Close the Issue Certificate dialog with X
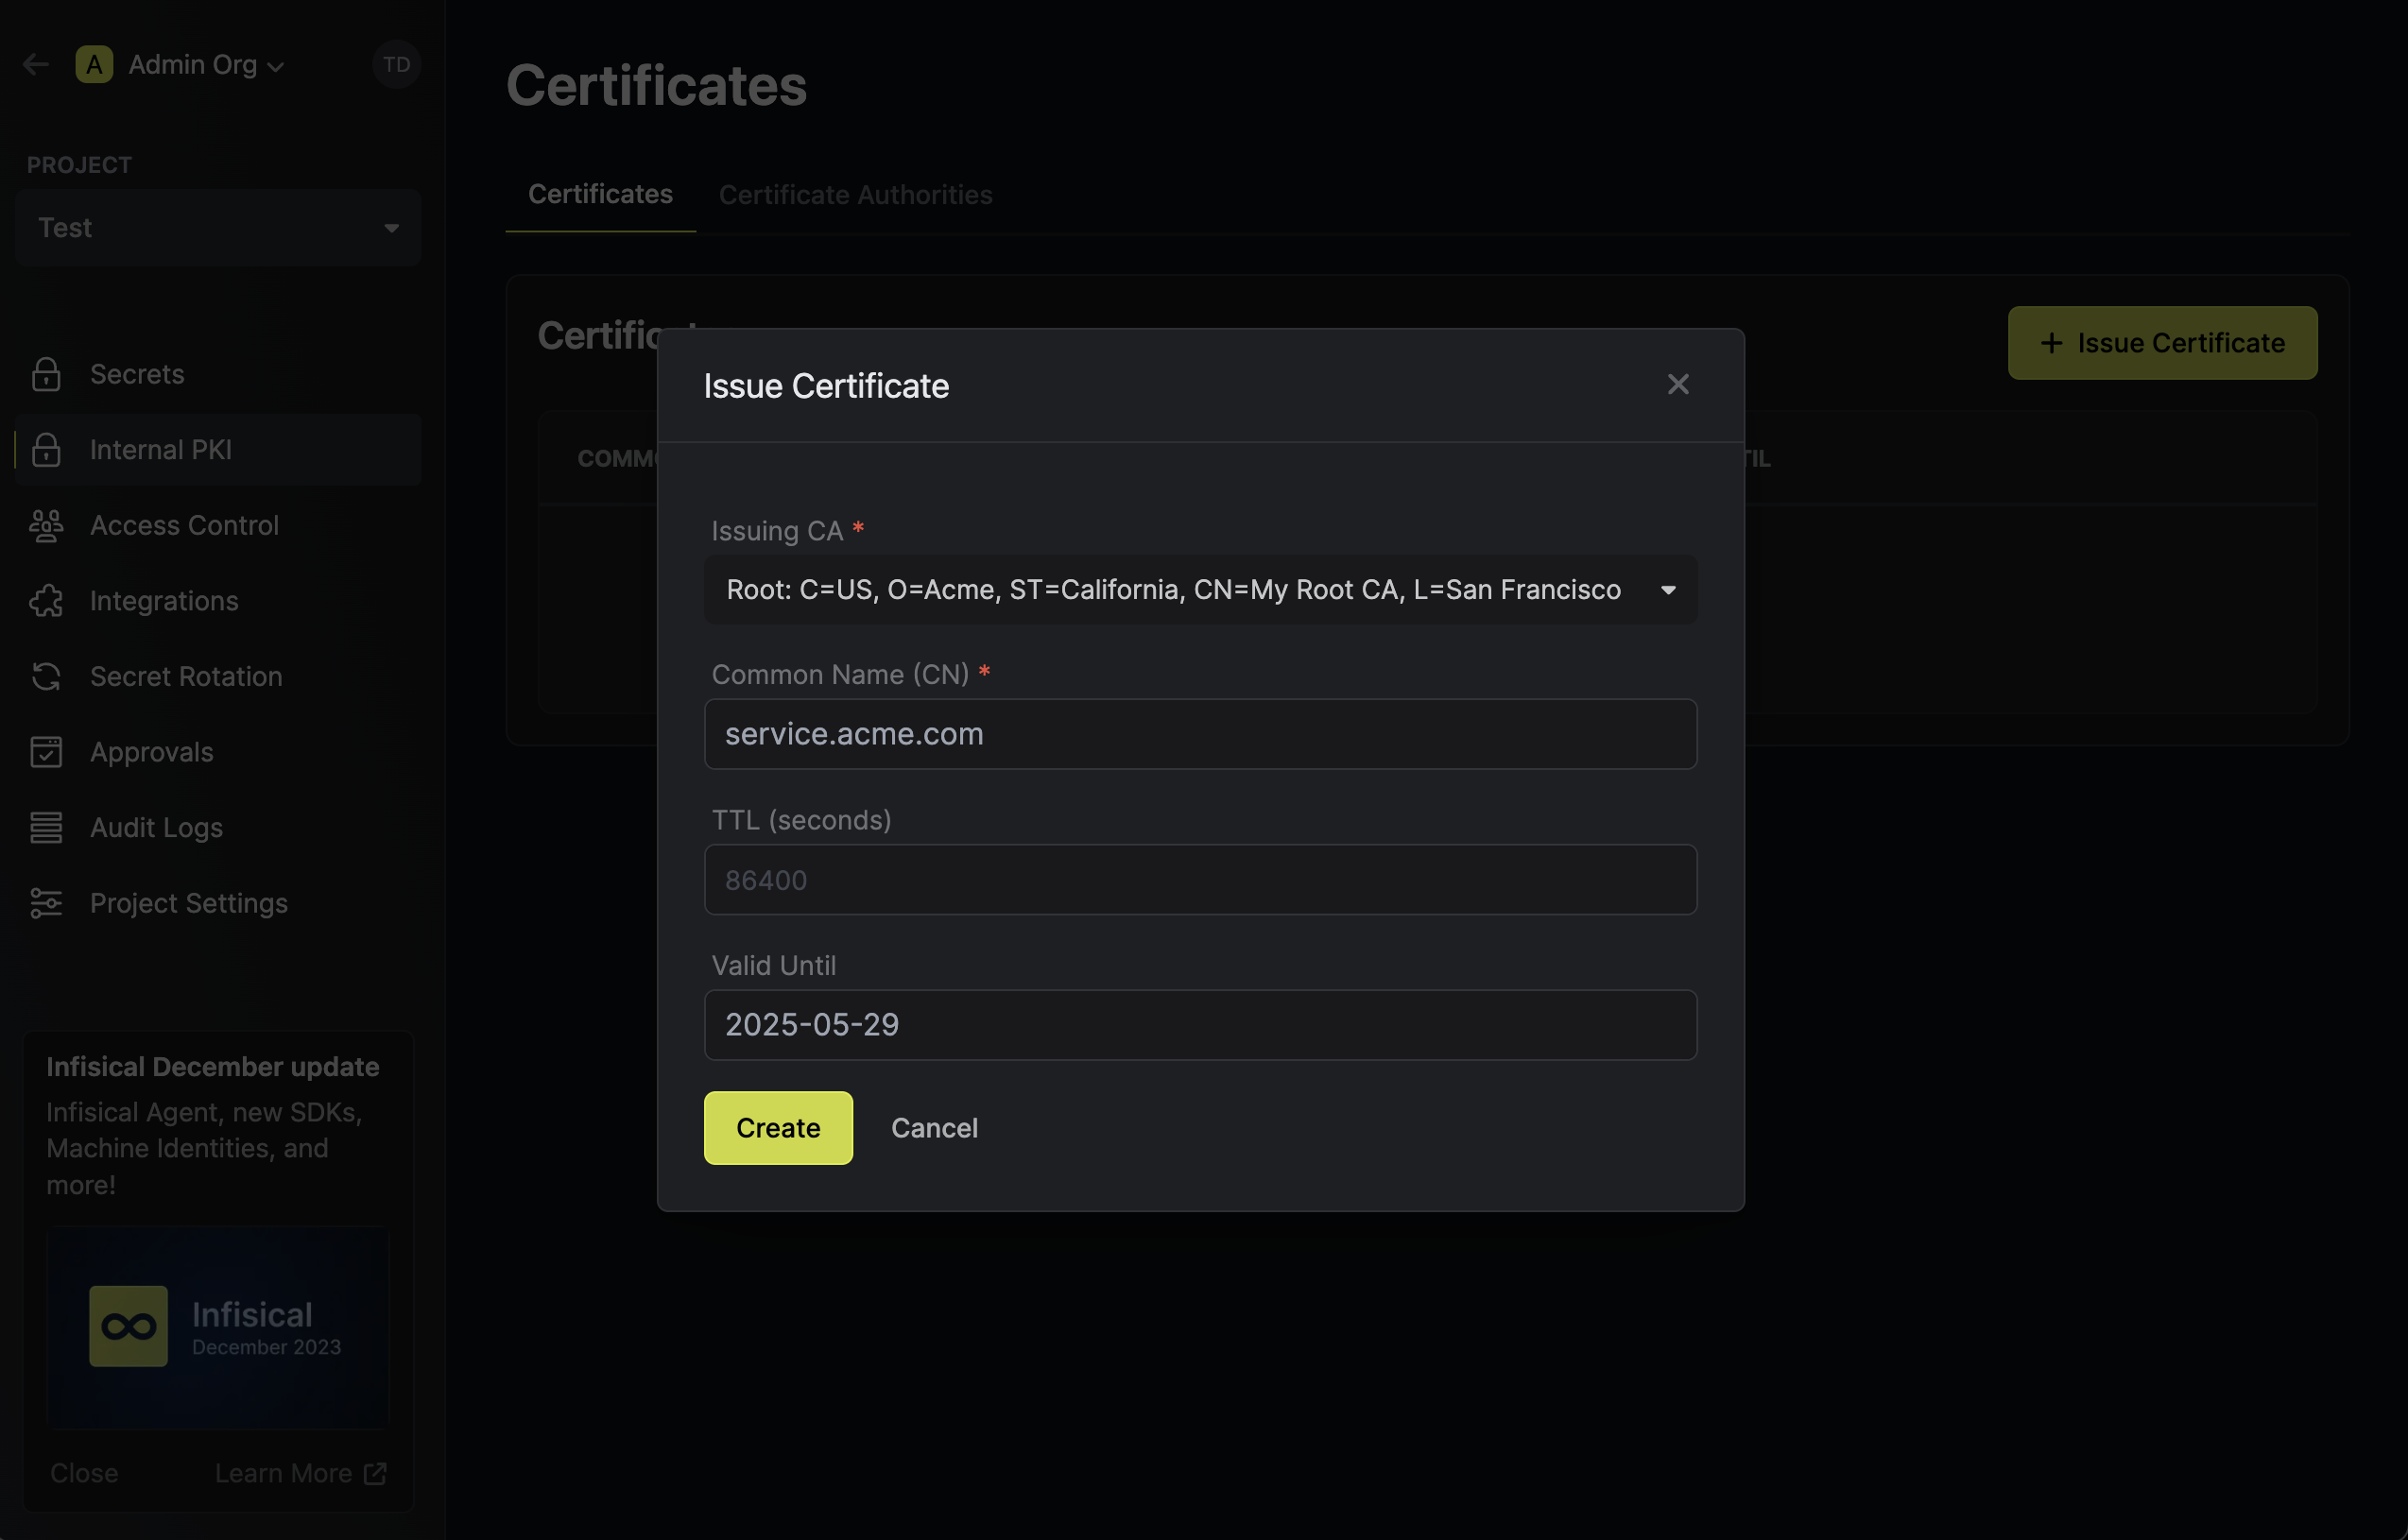The image size is (2408, 1540). click(x=1678, y=385)
